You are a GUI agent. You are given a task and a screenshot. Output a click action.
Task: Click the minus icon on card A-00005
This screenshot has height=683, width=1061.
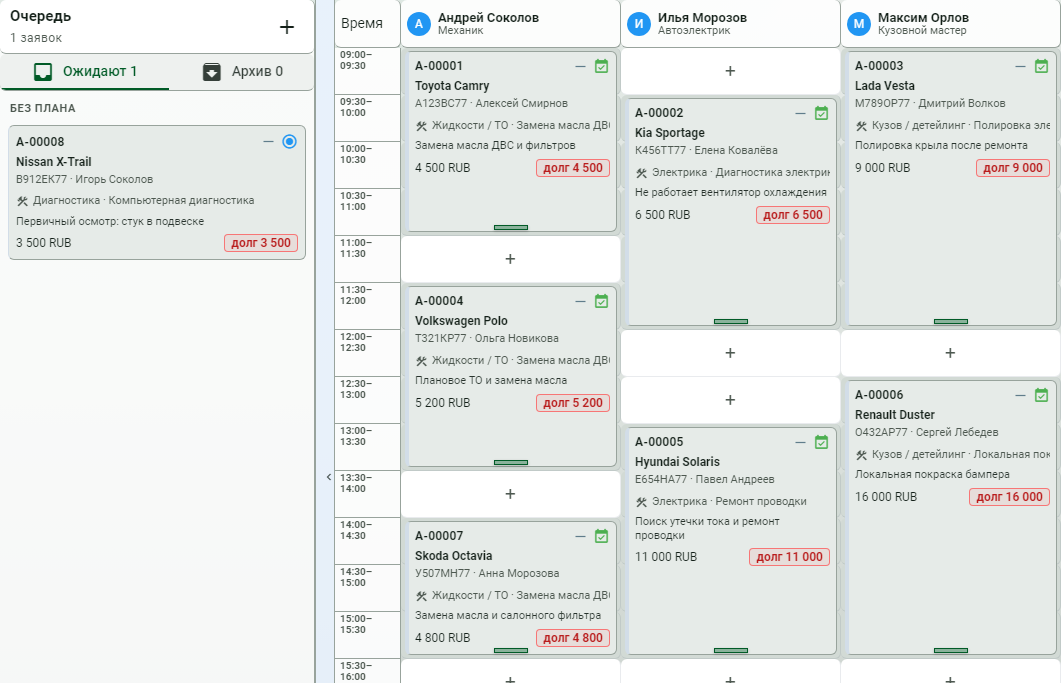[x=800, y=442]
